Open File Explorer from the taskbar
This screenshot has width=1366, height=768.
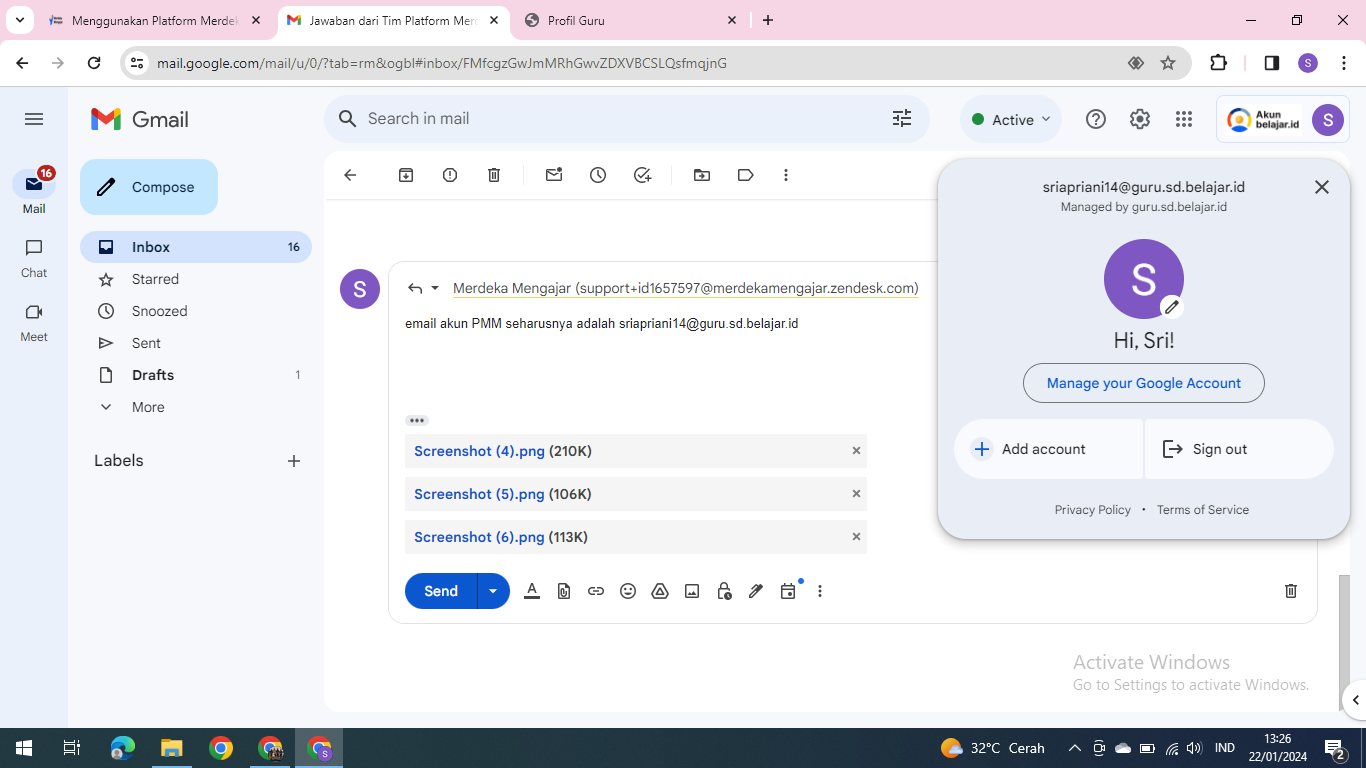(x=172, y=748)
